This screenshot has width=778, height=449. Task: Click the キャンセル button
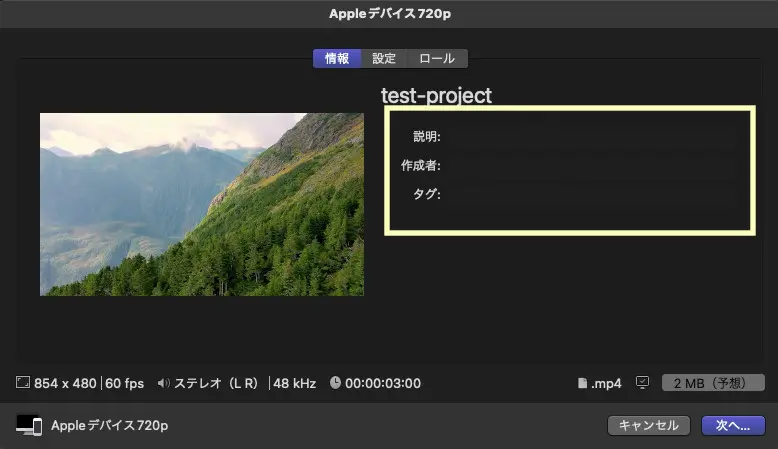coord(648,425)
